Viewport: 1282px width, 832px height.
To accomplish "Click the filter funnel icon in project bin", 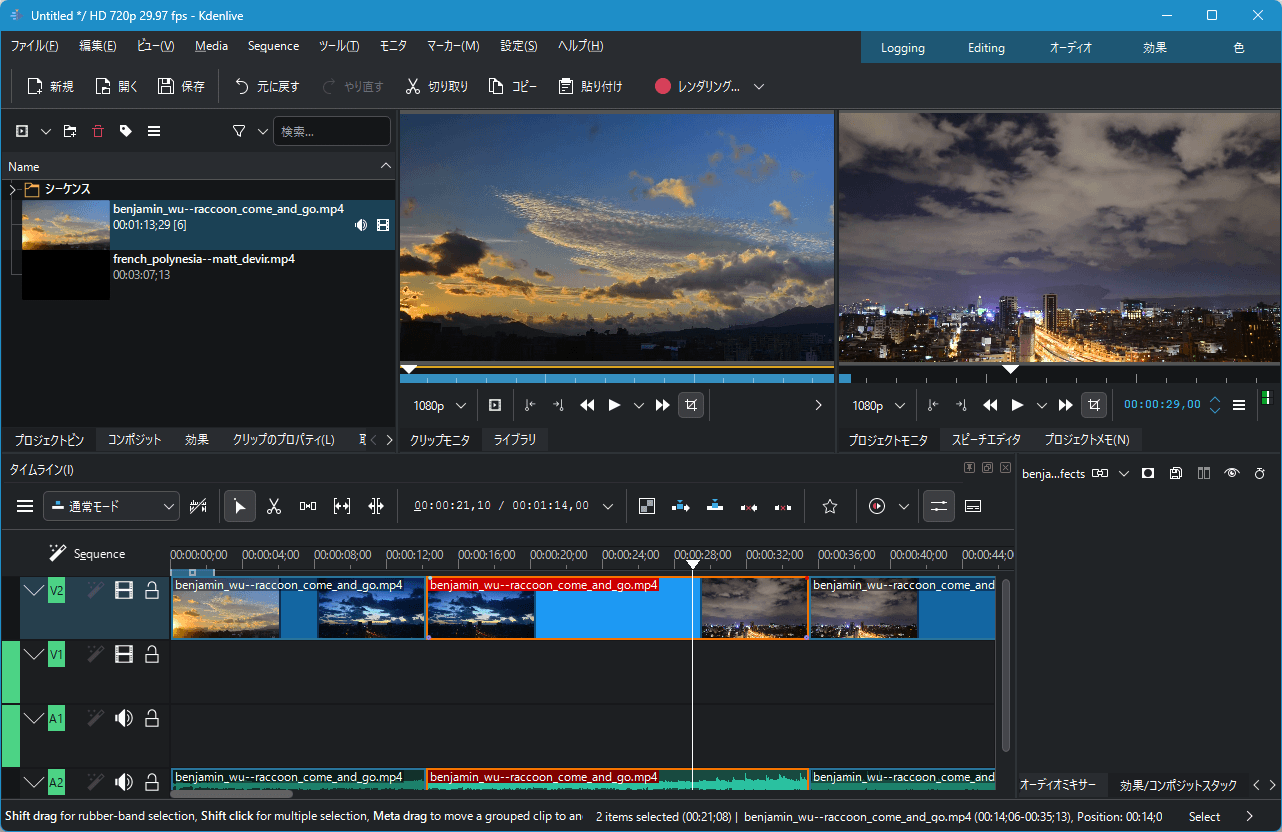I will [x=239, y=131].
